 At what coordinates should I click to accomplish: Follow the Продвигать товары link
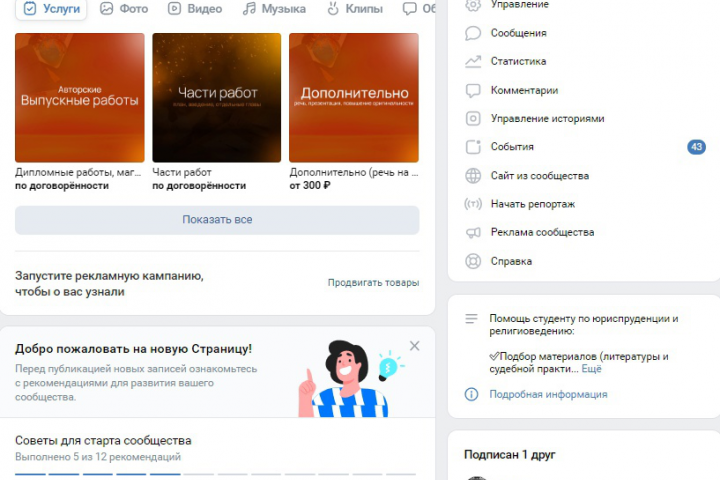click(x=373, y=282)
